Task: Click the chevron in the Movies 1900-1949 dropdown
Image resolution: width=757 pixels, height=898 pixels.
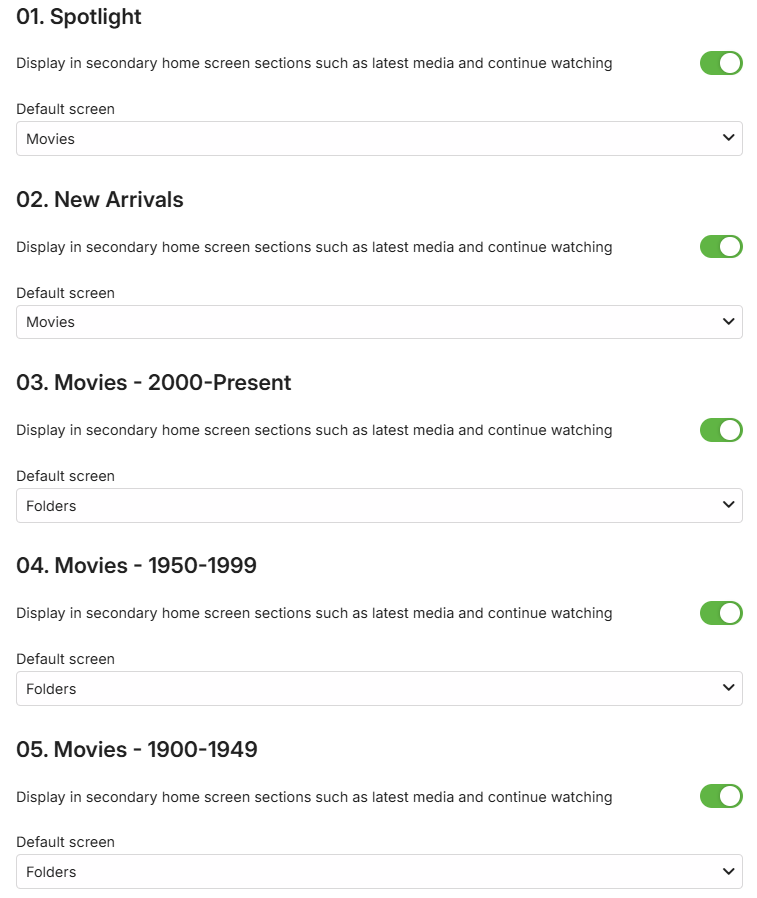Action: tap(728, 871)
